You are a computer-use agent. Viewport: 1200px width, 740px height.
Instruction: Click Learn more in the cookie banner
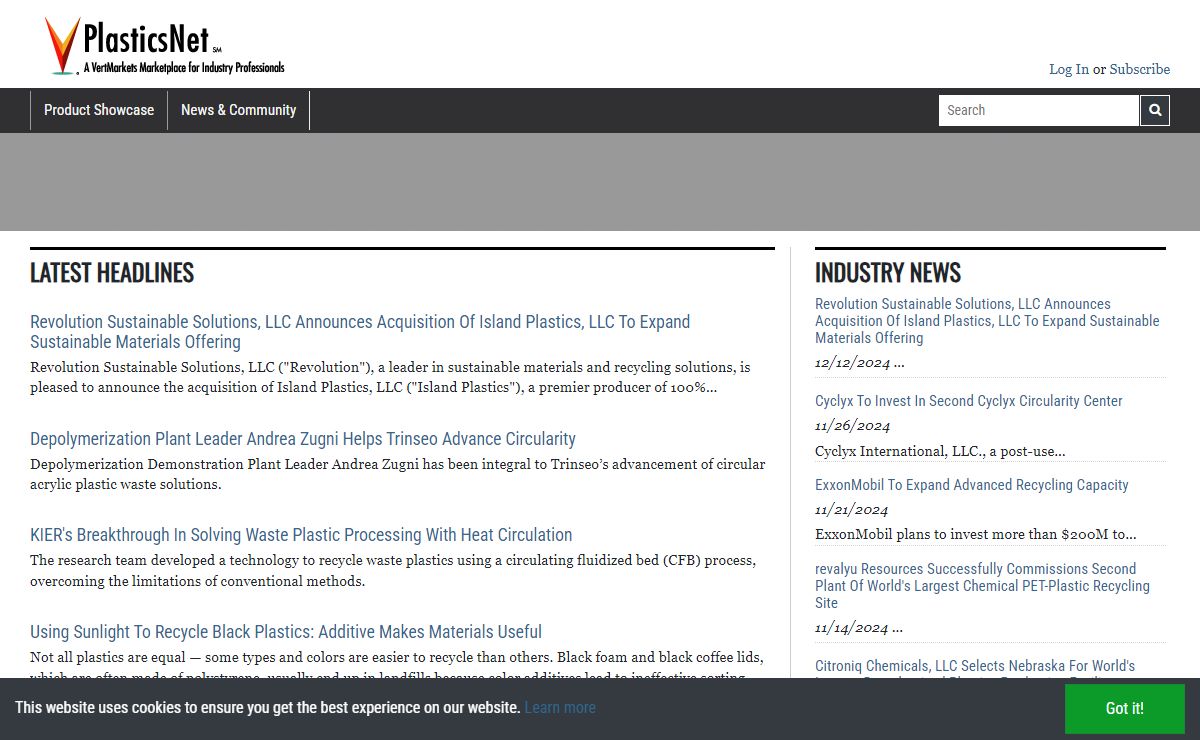click(x=560, y=708)
